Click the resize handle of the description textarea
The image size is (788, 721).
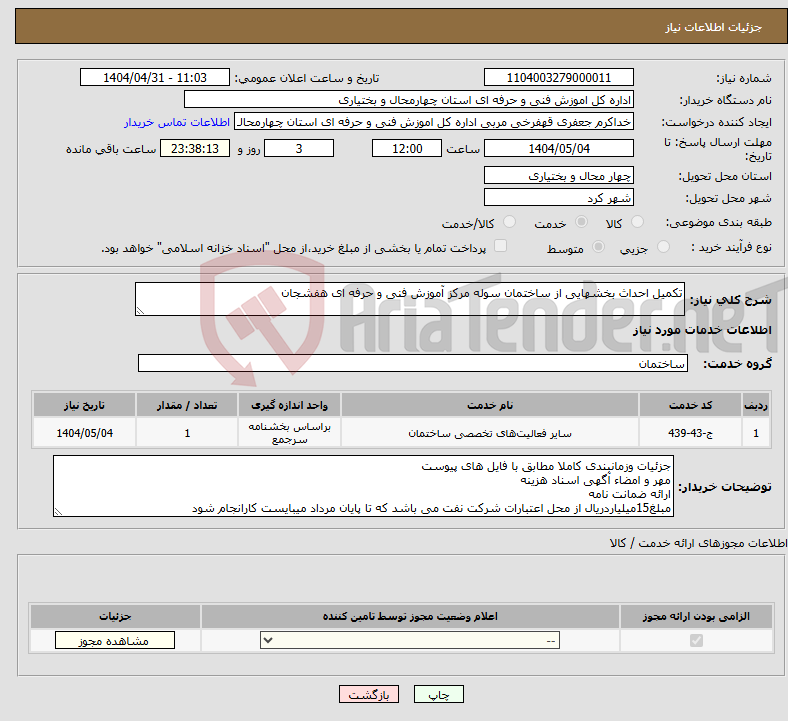tap(140, 311)
